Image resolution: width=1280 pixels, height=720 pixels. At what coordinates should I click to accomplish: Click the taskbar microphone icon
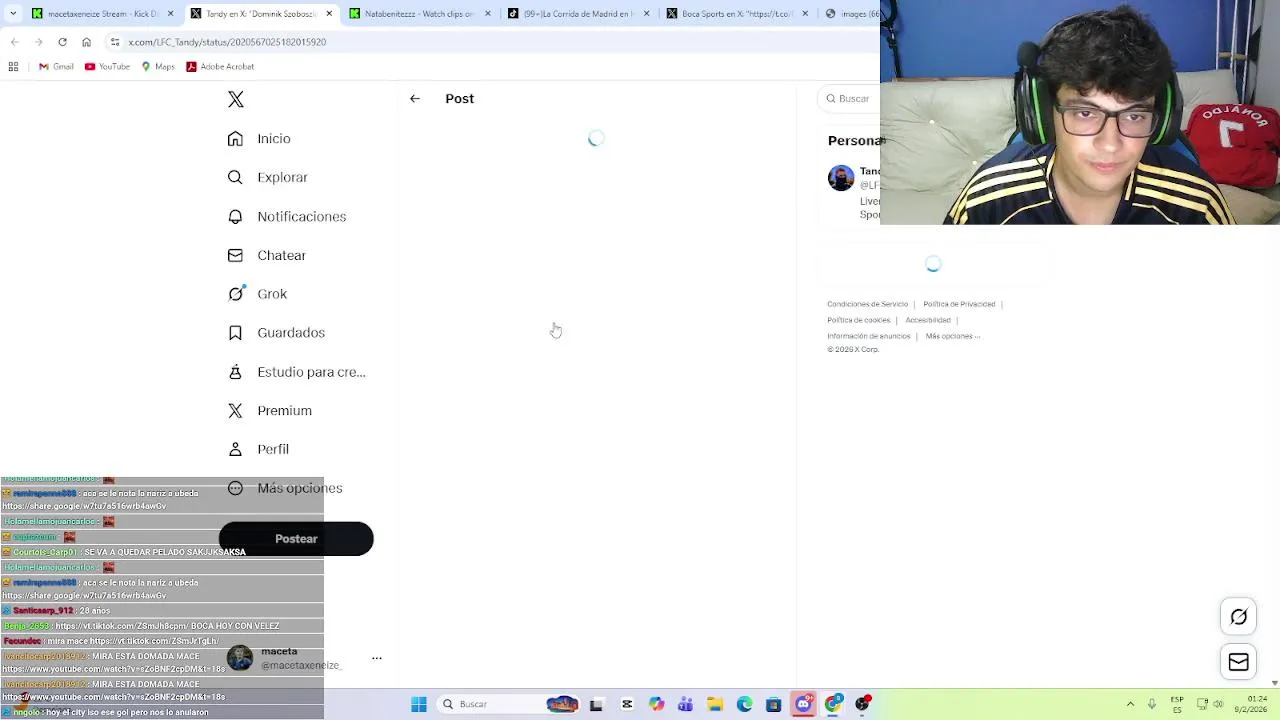[1152, 704]
